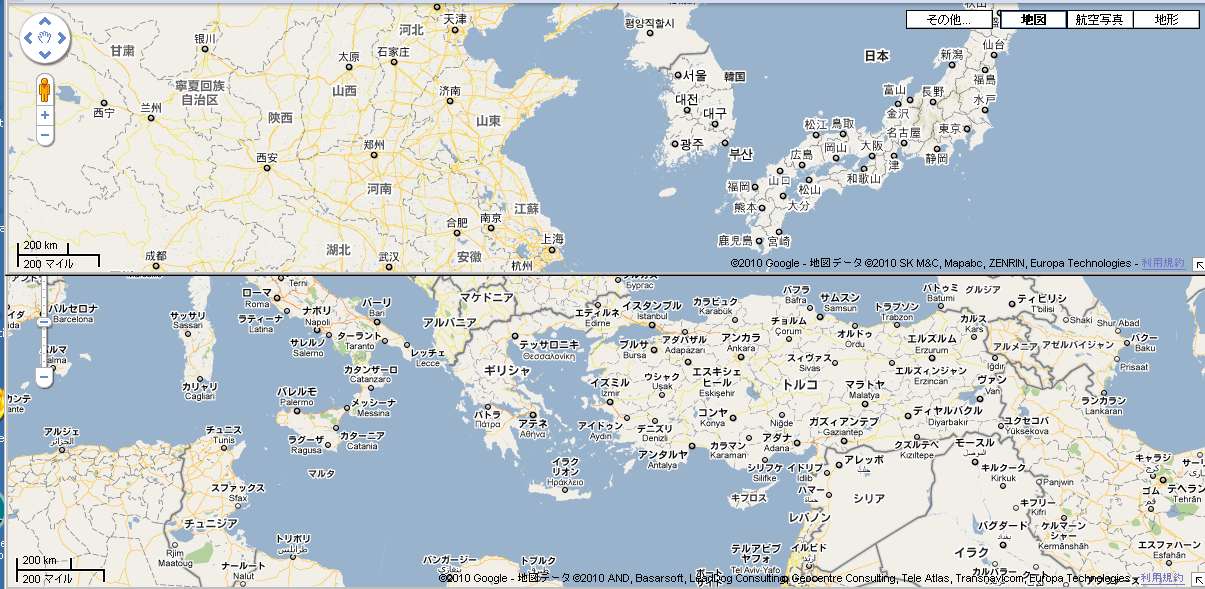Open the 利用規約 link on the upper map
The width and height of the screenshot is (1205, 589).
coord(1163,263)
